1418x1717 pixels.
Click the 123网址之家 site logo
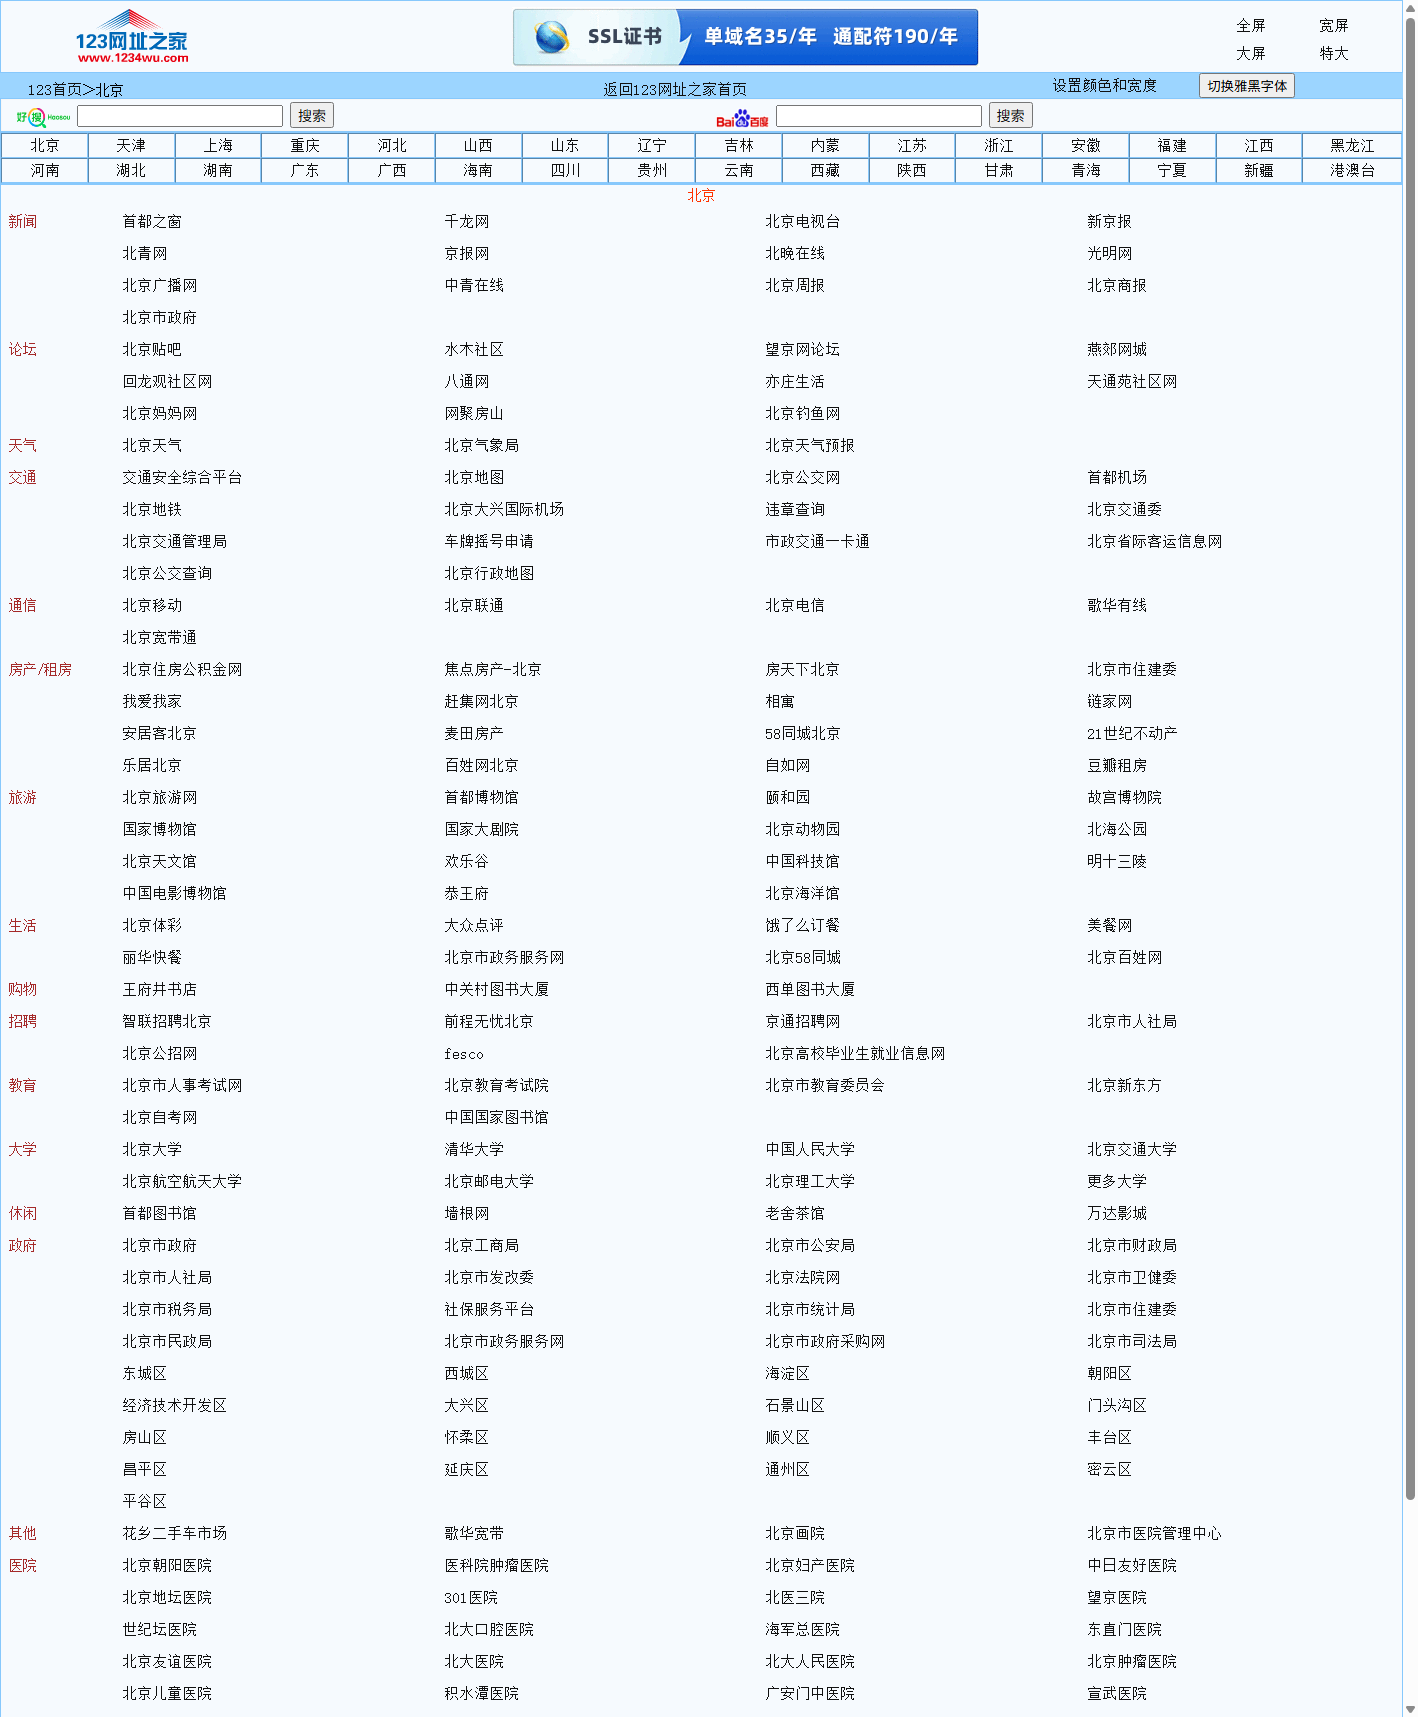131,37
